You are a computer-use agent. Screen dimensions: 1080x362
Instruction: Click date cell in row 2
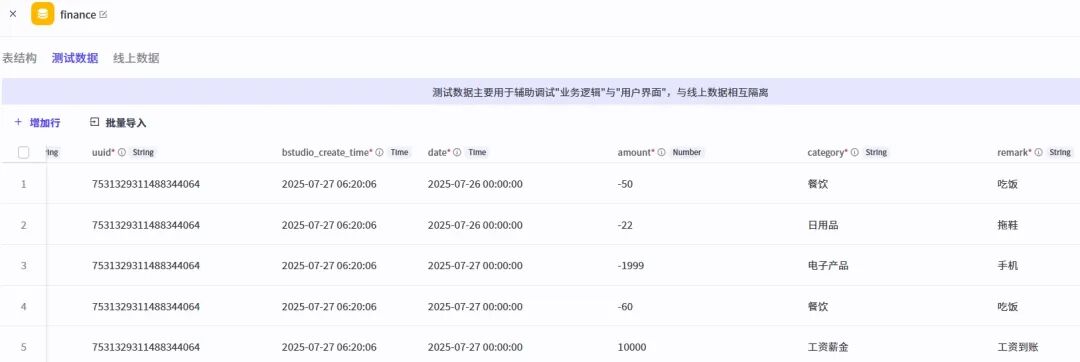point(475,225)
